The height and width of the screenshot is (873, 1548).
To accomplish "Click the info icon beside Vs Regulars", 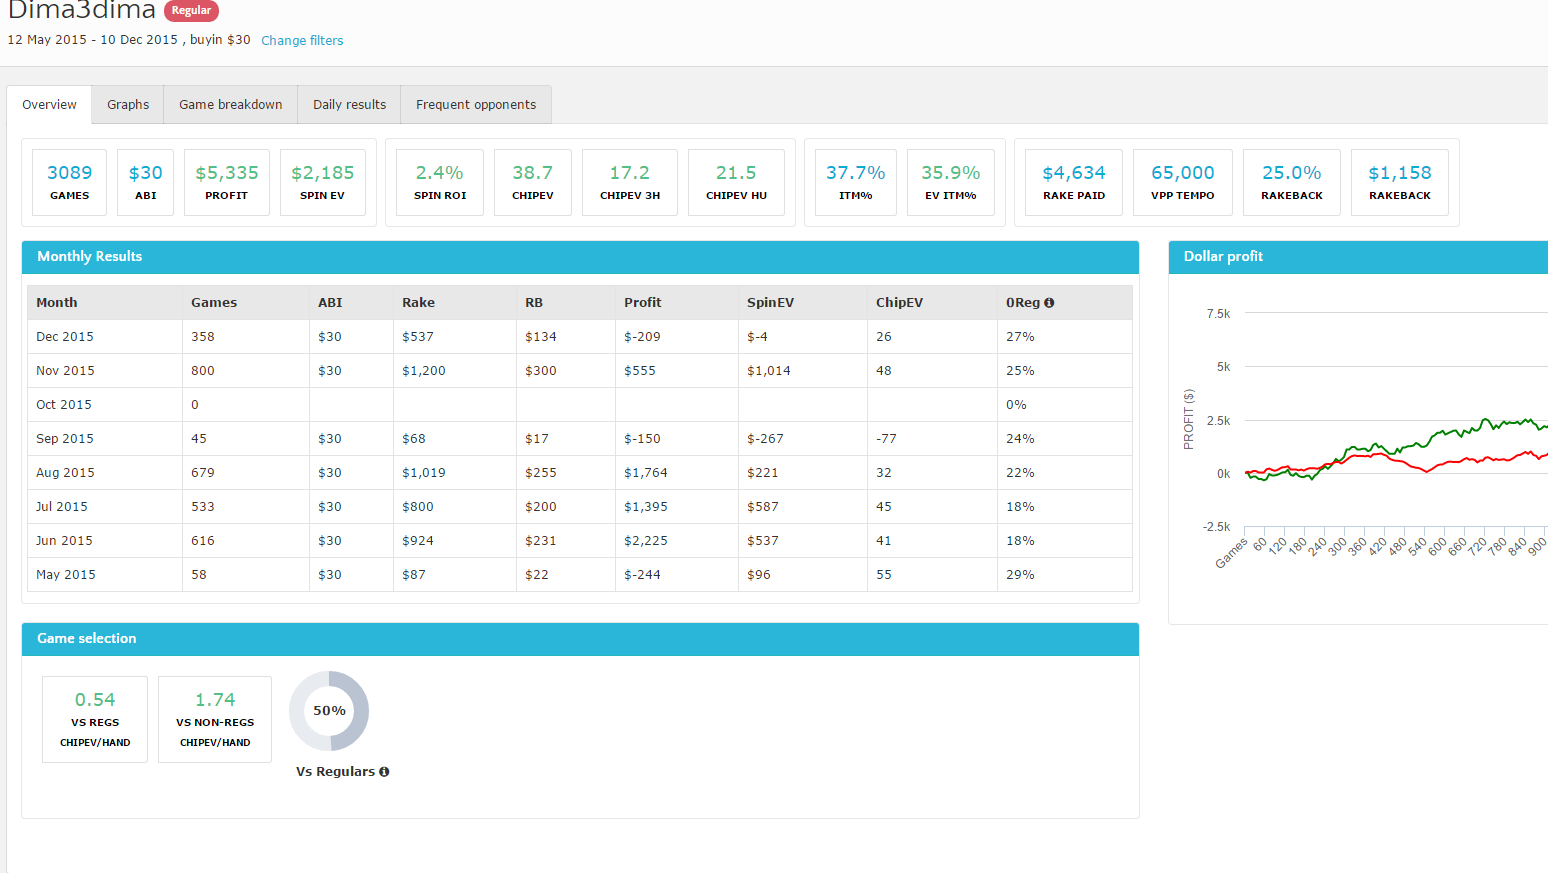I will click(x=384, y=772).
